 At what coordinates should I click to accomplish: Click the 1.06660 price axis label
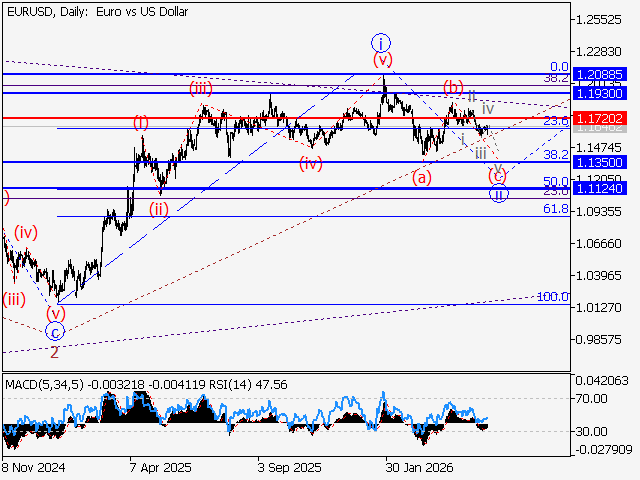tap(598, 244)
